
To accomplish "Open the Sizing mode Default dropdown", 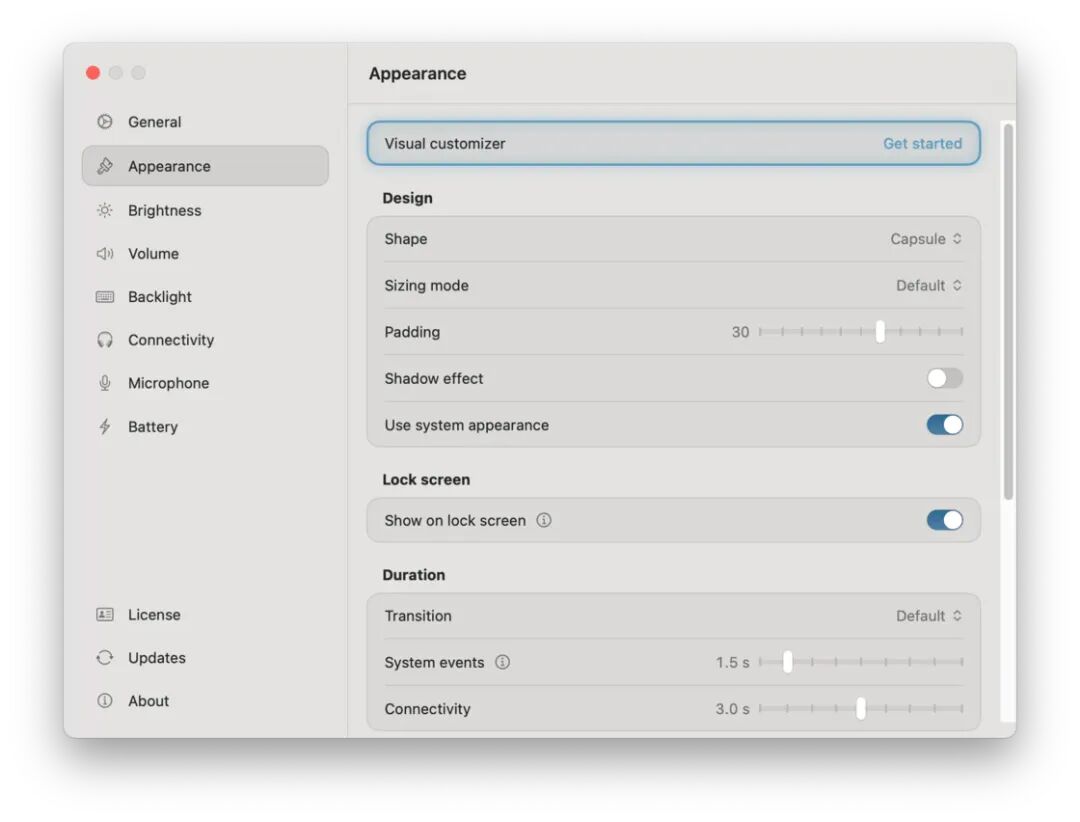I will pyautogui.click(x=929, y=286).
